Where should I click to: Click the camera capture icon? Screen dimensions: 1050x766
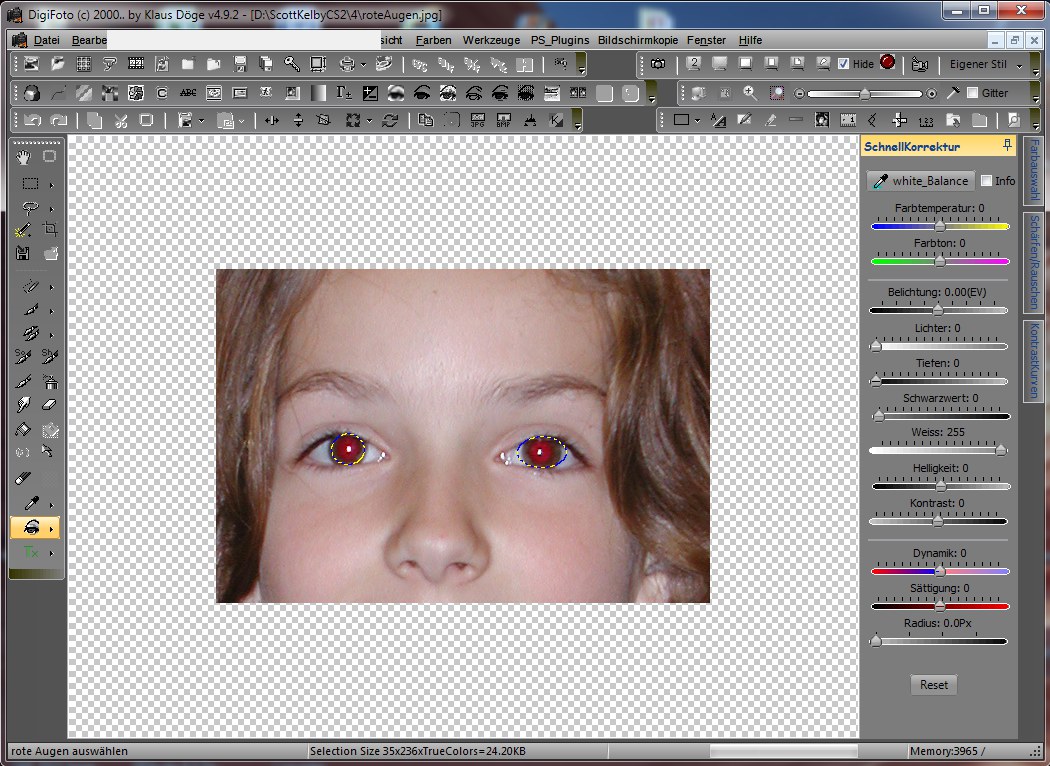[658, 64]
